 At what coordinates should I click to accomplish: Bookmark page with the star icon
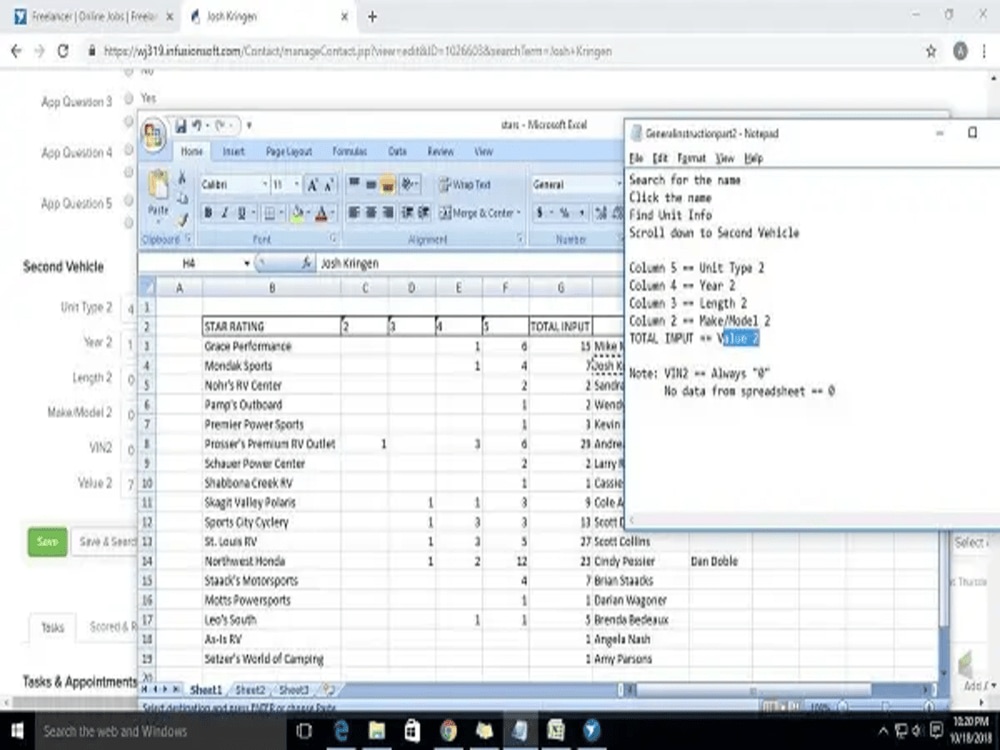coord(931,51)
